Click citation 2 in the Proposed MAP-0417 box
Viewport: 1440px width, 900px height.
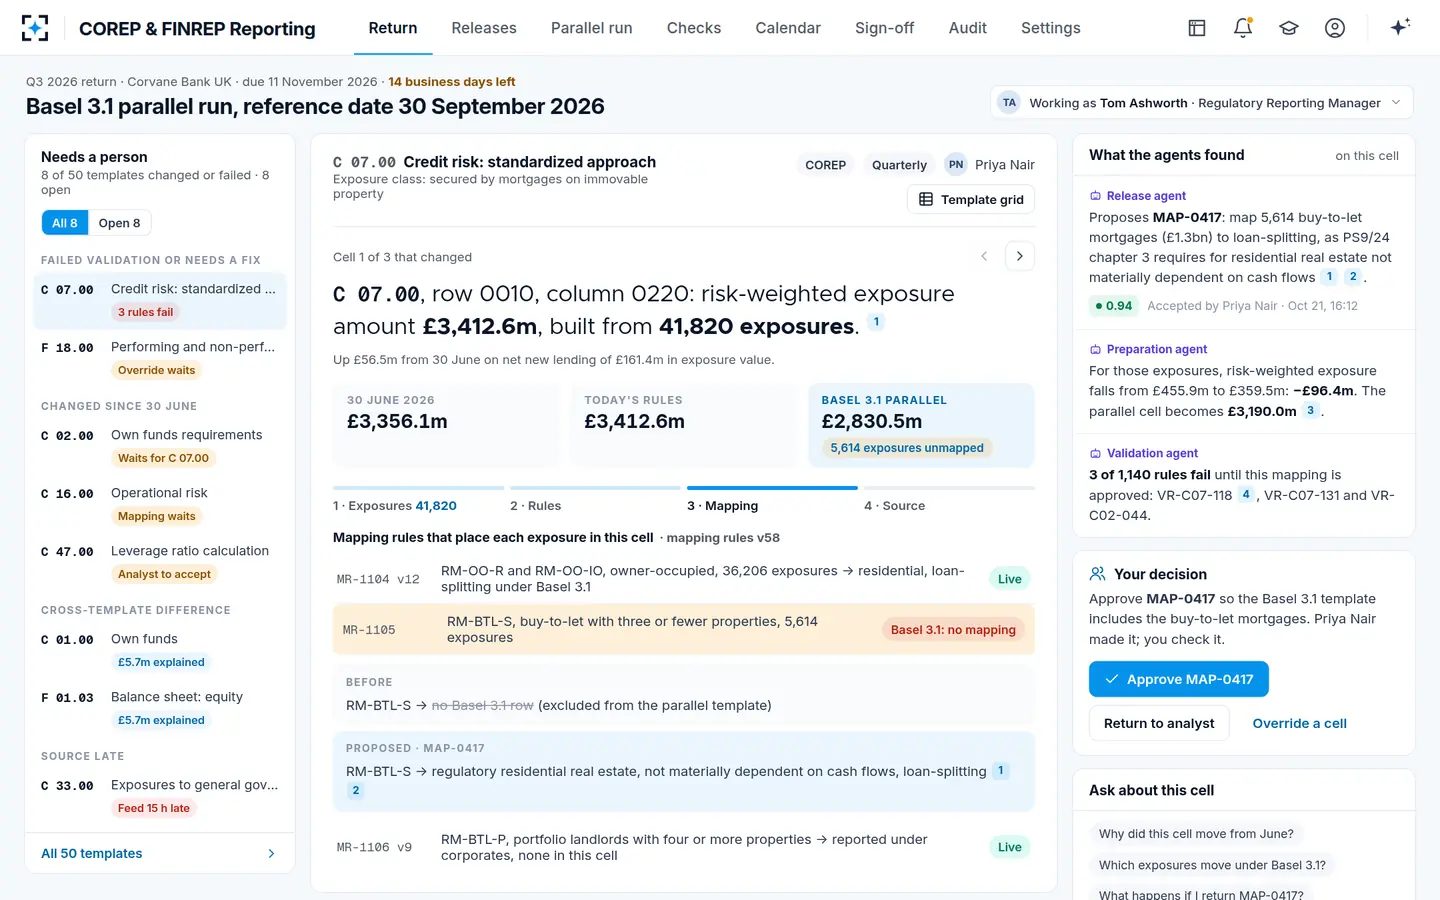[355, 790]
